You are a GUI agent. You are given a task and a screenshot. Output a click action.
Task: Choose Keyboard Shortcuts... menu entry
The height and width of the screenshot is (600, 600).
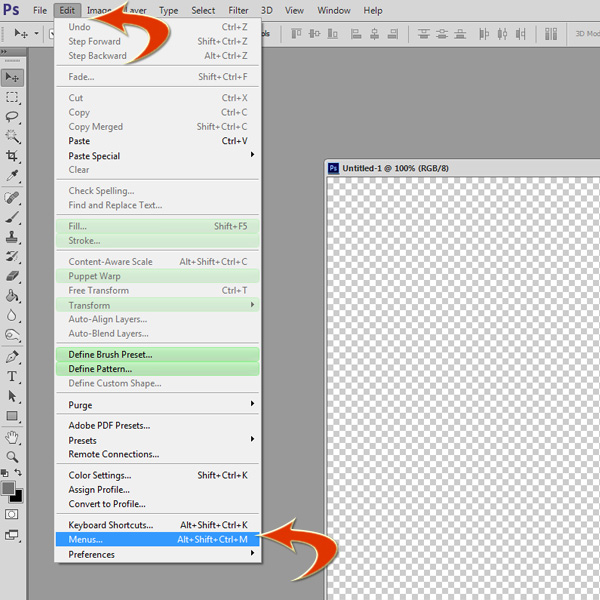click(157, 525)
